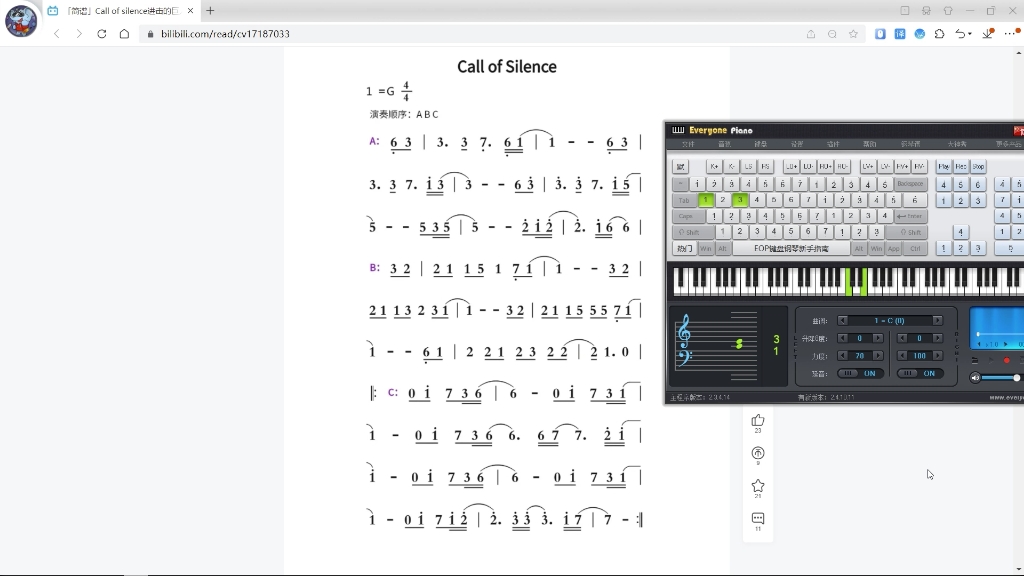The width and height of the screenshot is (1024, 576).
Task: Click the K- key button
Action: coord(731,167)
